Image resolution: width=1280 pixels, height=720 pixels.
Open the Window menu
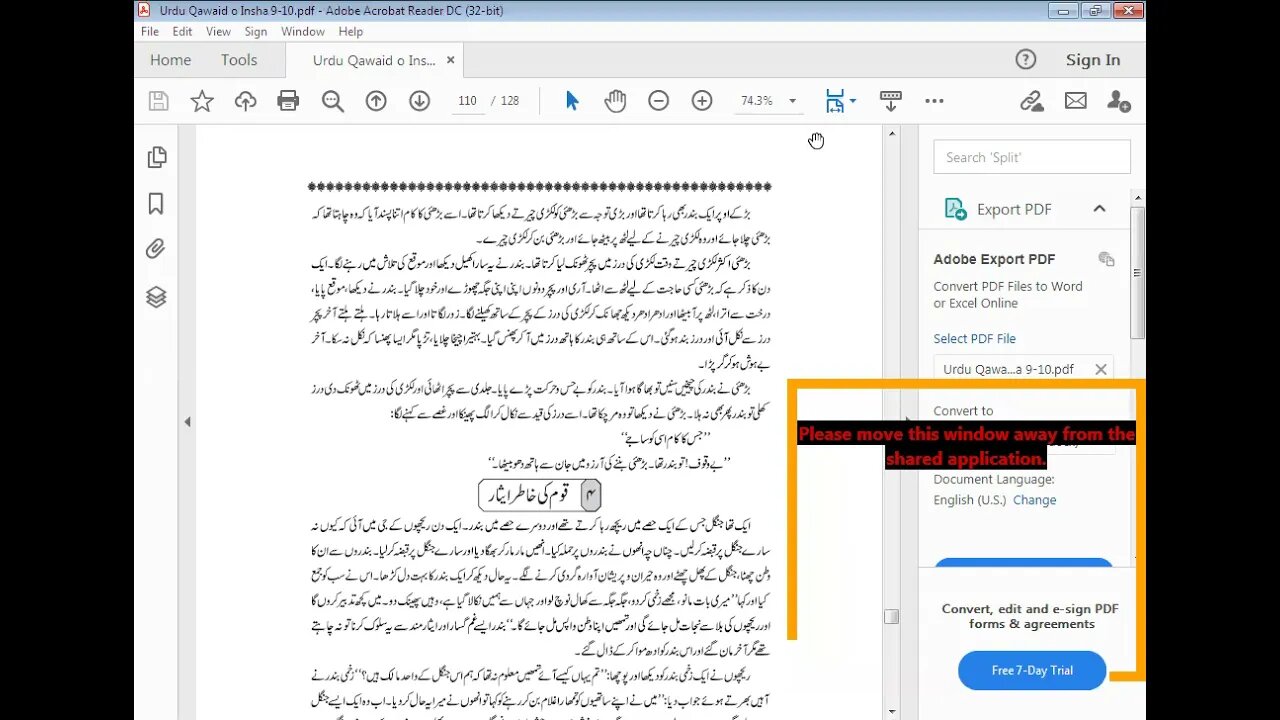coord(303,32)
